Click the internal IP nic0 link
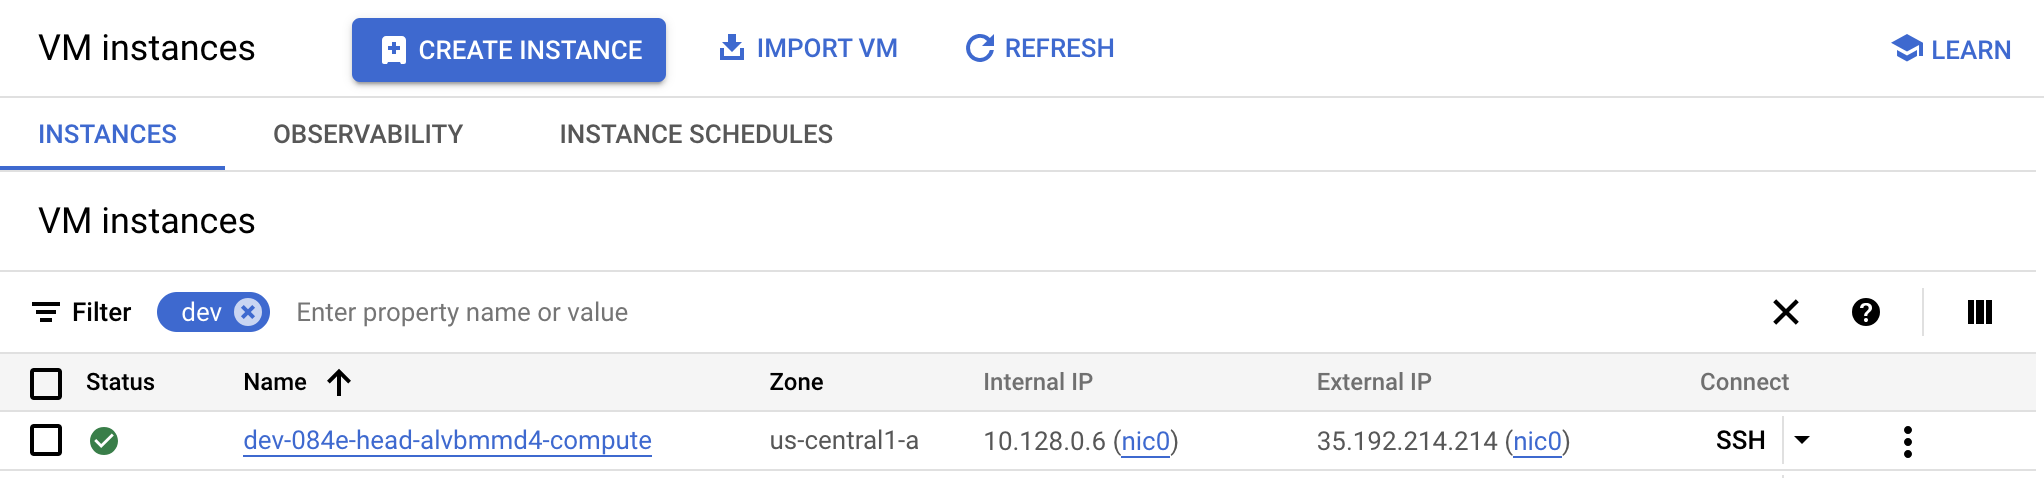Image resolution: width=2044 pixels, height=478 pixels. tap(1145, 441)
